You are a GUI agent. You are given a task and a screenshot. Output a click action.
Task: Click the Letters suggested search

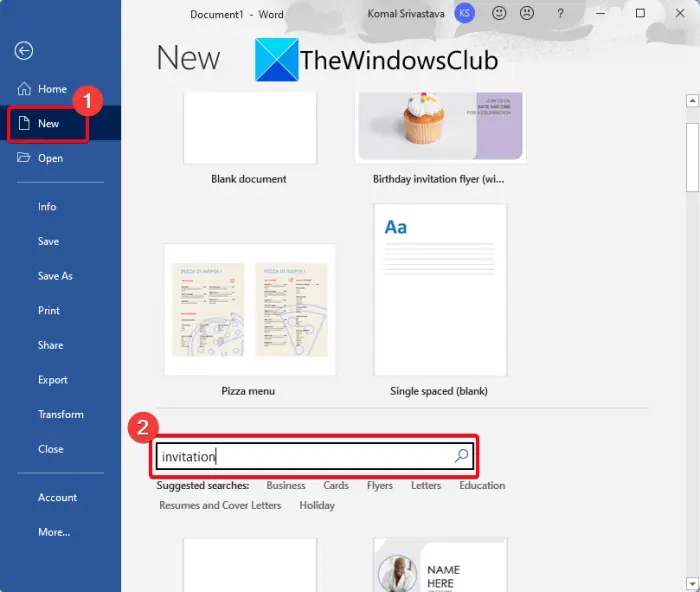coord(426,485)
